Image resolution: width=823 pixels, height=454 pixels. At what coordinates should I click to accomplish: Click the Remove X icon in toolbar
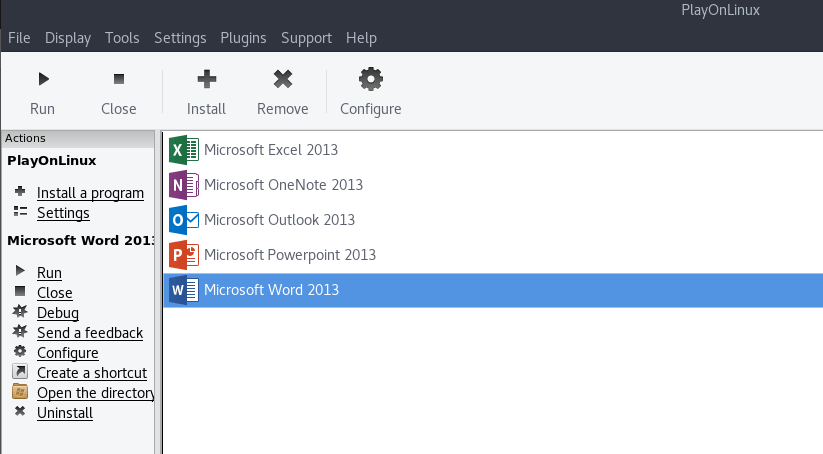click(x=283, y=79)
